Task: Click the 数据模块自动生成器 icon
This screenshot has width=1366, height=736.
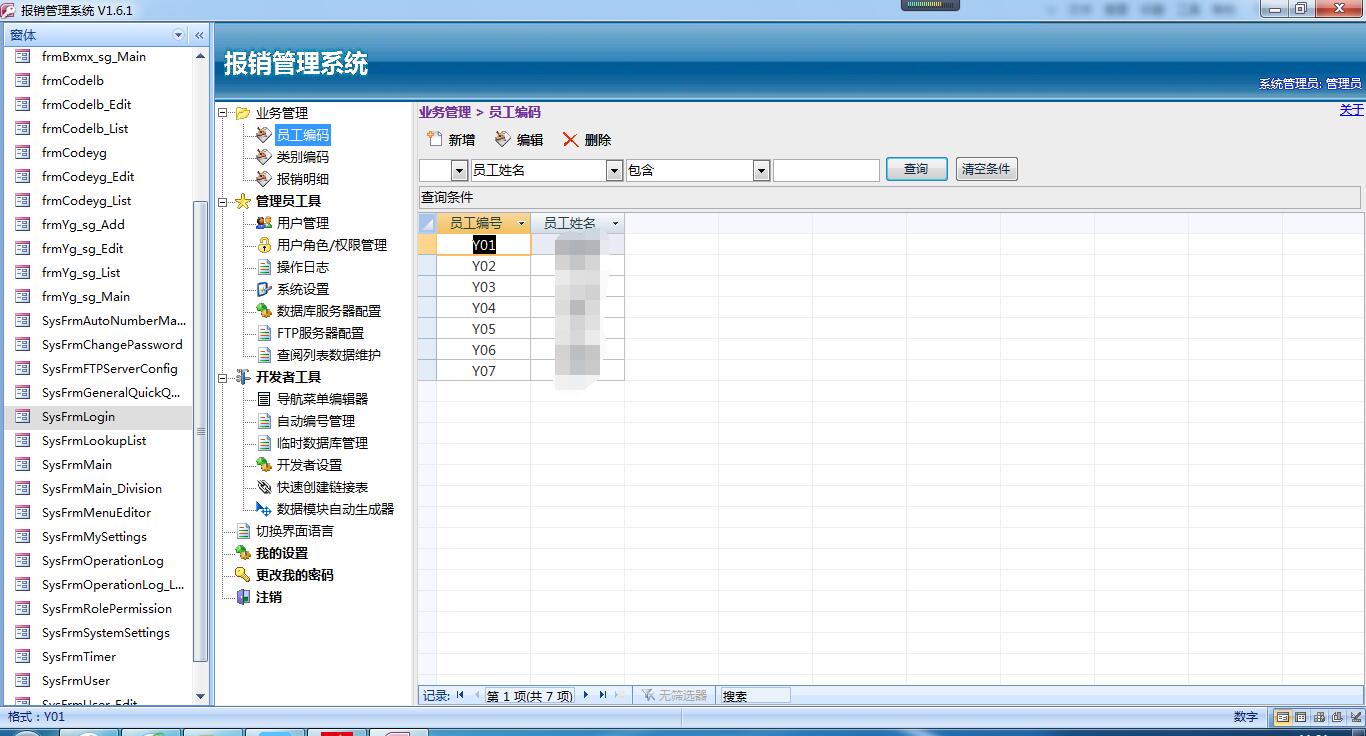Action: click(264, 509)
